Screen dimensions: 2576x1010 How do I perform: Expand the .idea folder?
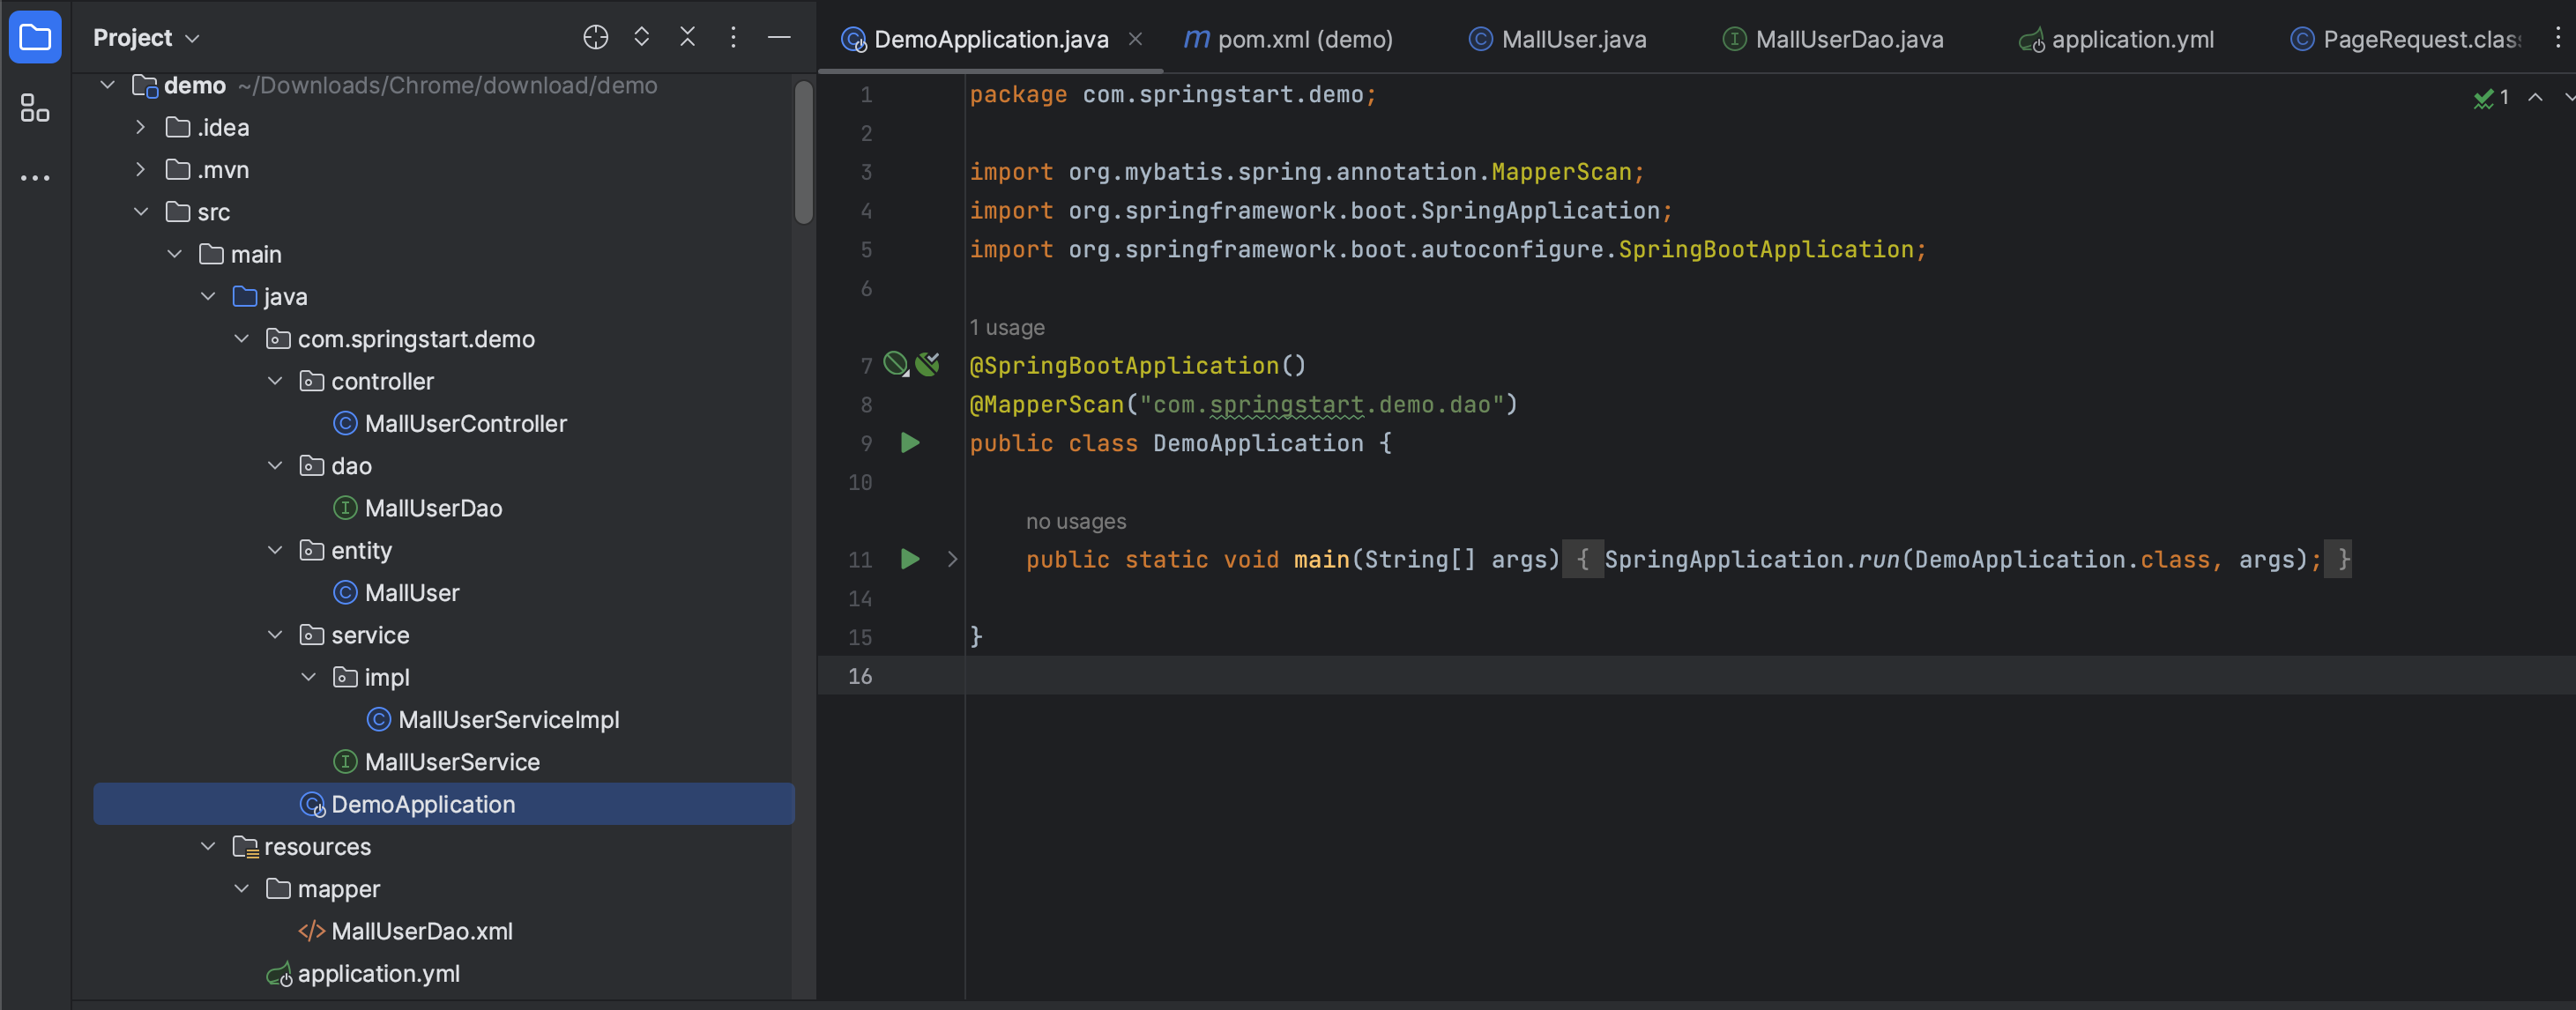[x=141, y=128]
